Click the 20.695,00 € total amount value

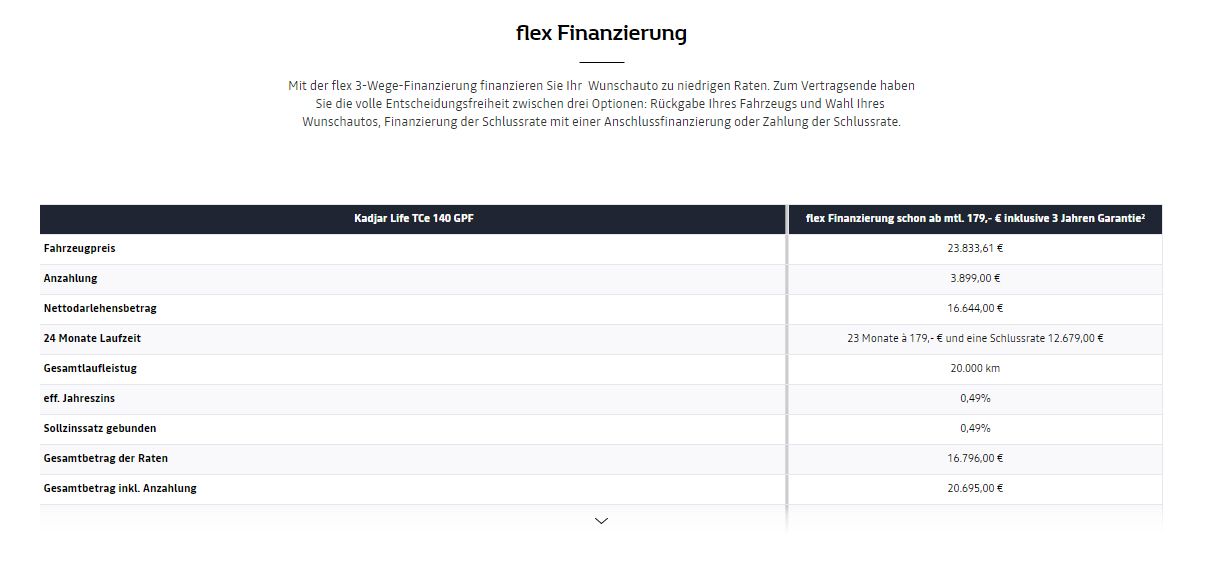975,488
